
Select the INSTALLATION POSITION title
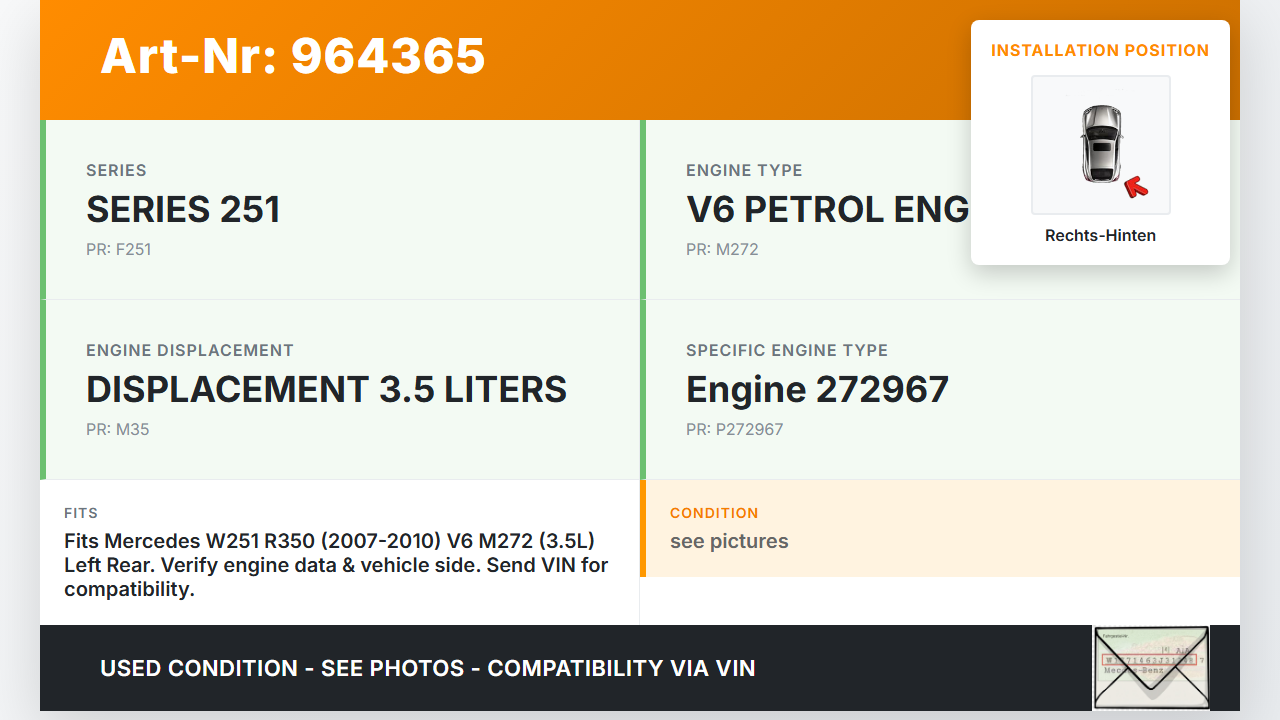tap(1100, 50)
